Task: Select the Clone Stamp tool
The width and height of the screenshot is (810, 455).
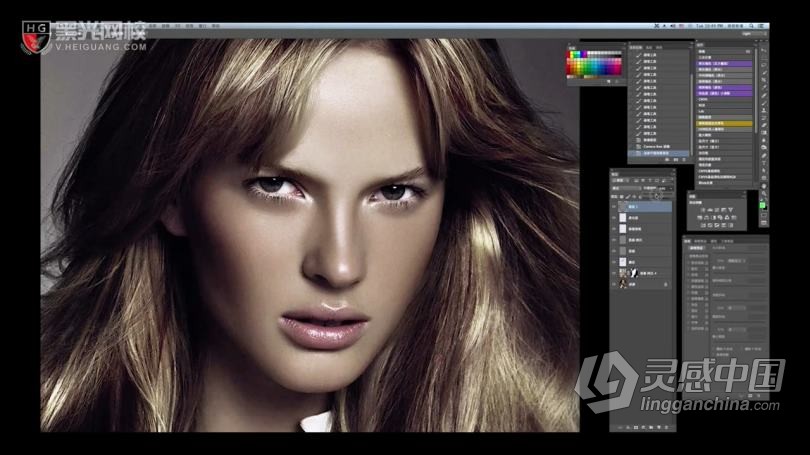Action: pos(764,111)
